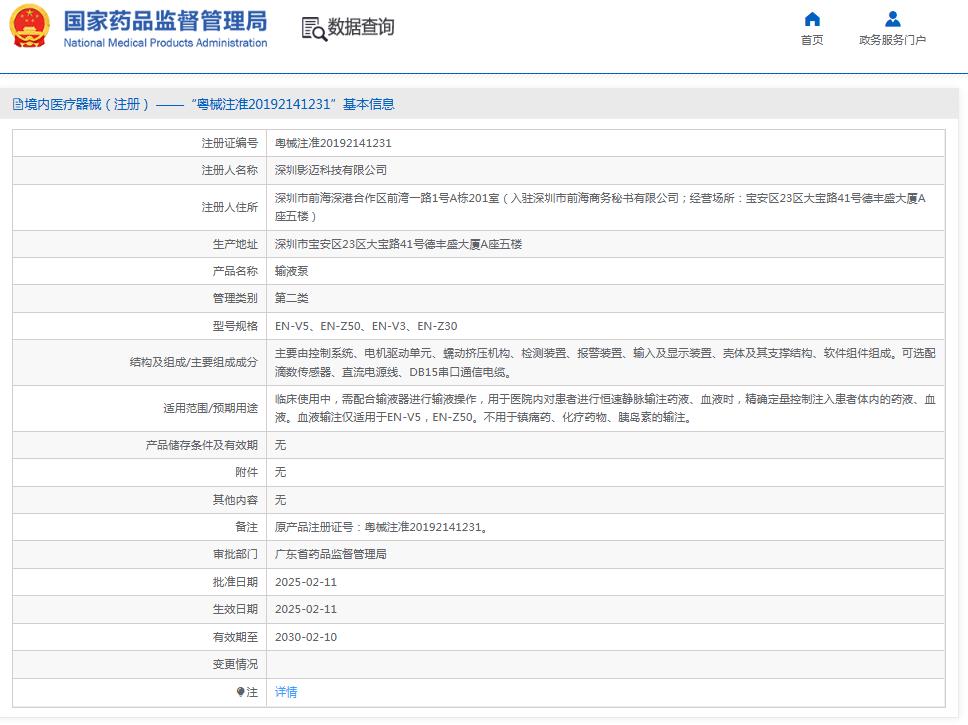Click the blue home icon

coord(812,19)
